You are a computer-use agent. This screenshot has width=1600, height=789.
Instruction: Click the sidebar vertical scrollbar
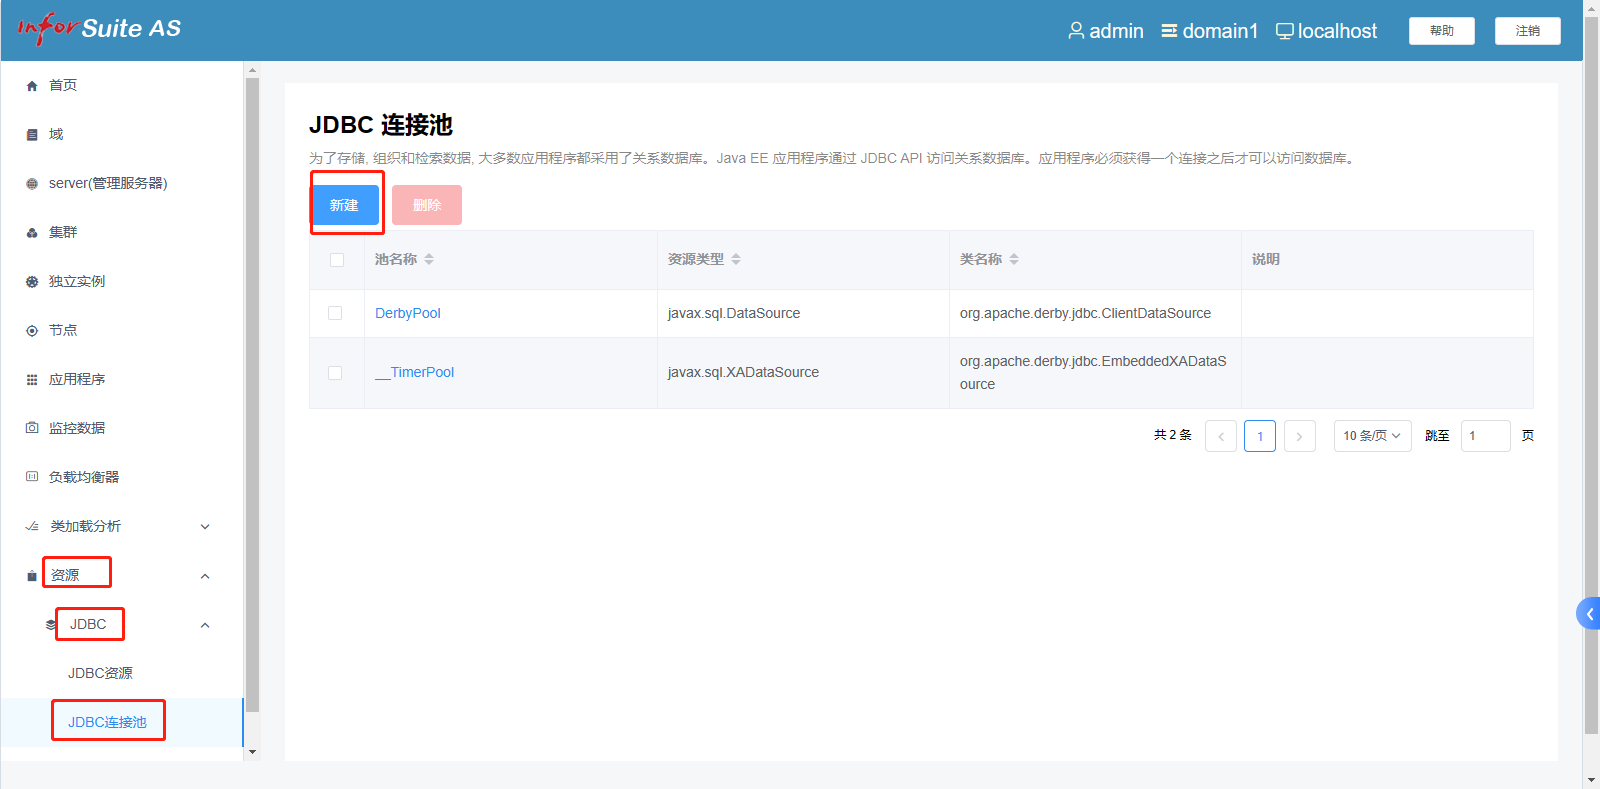(x=252, y=400)
